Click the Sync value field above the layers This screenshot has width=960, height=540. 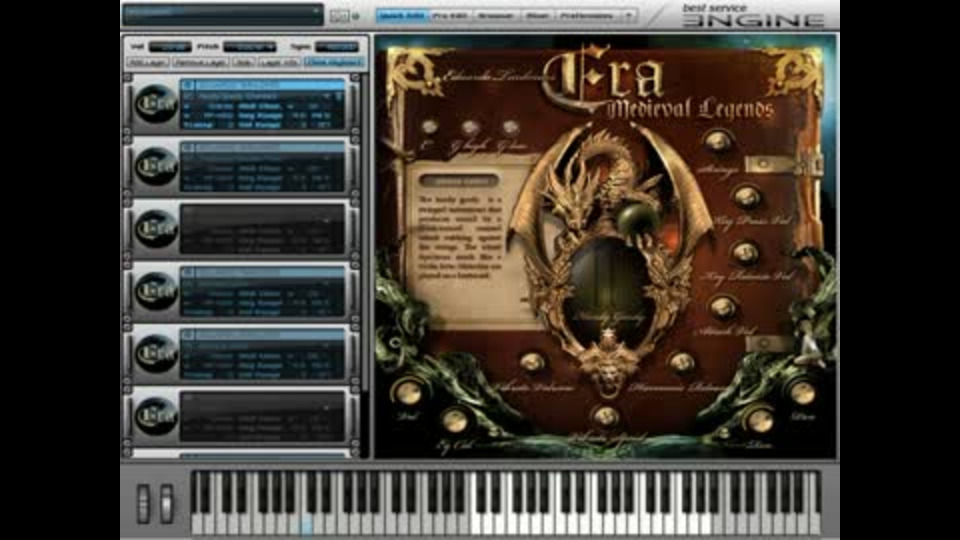coord(336,47)
